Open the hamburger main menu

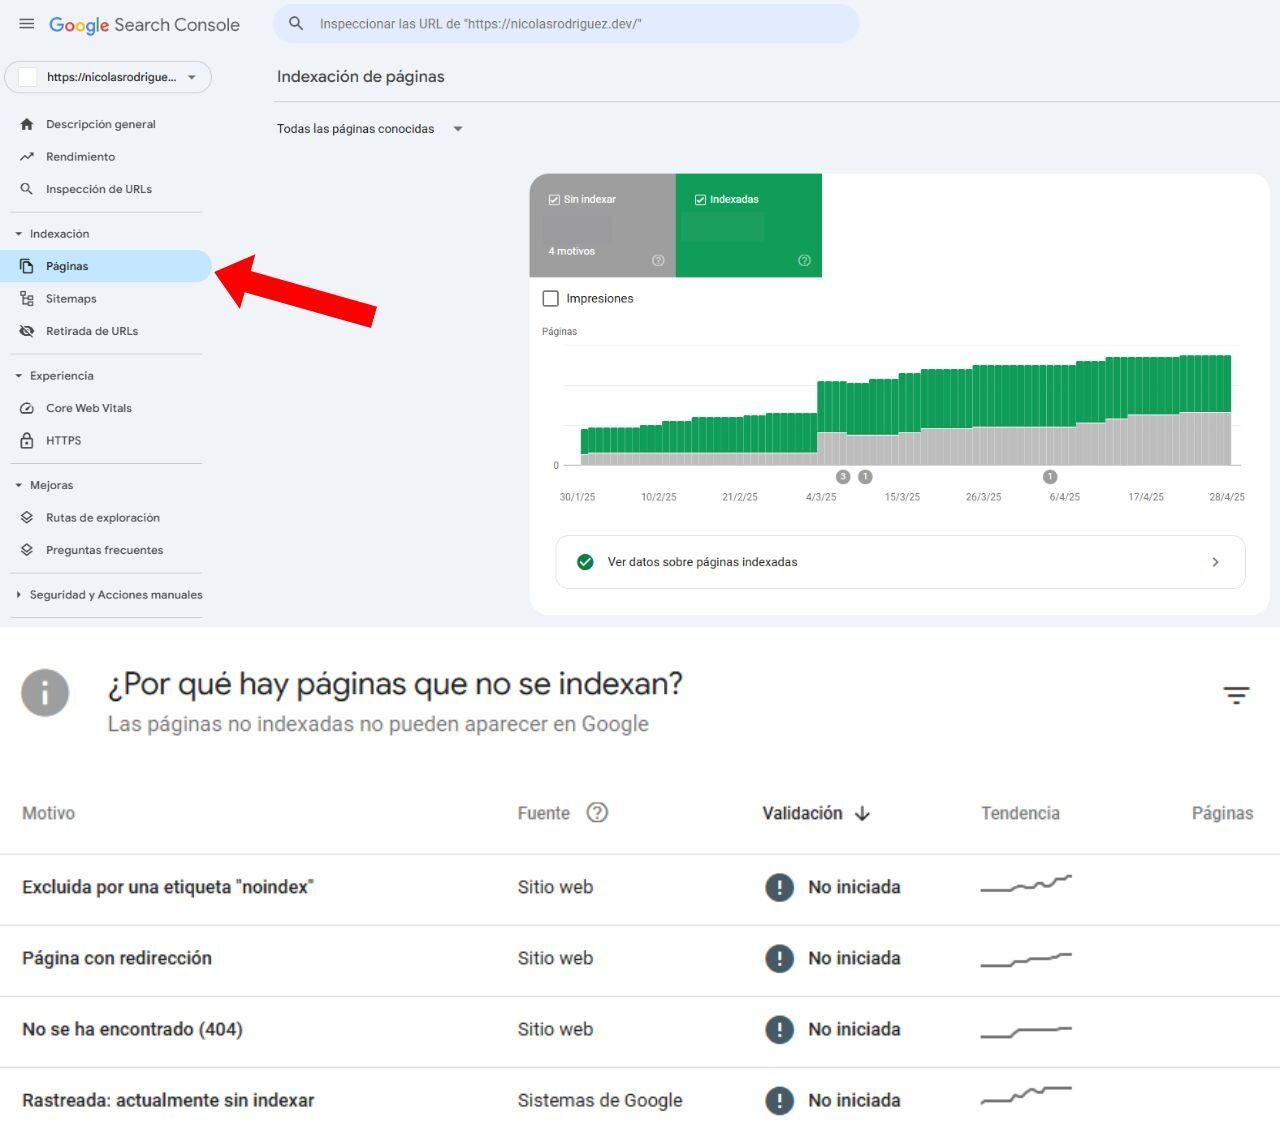point(27,24)
